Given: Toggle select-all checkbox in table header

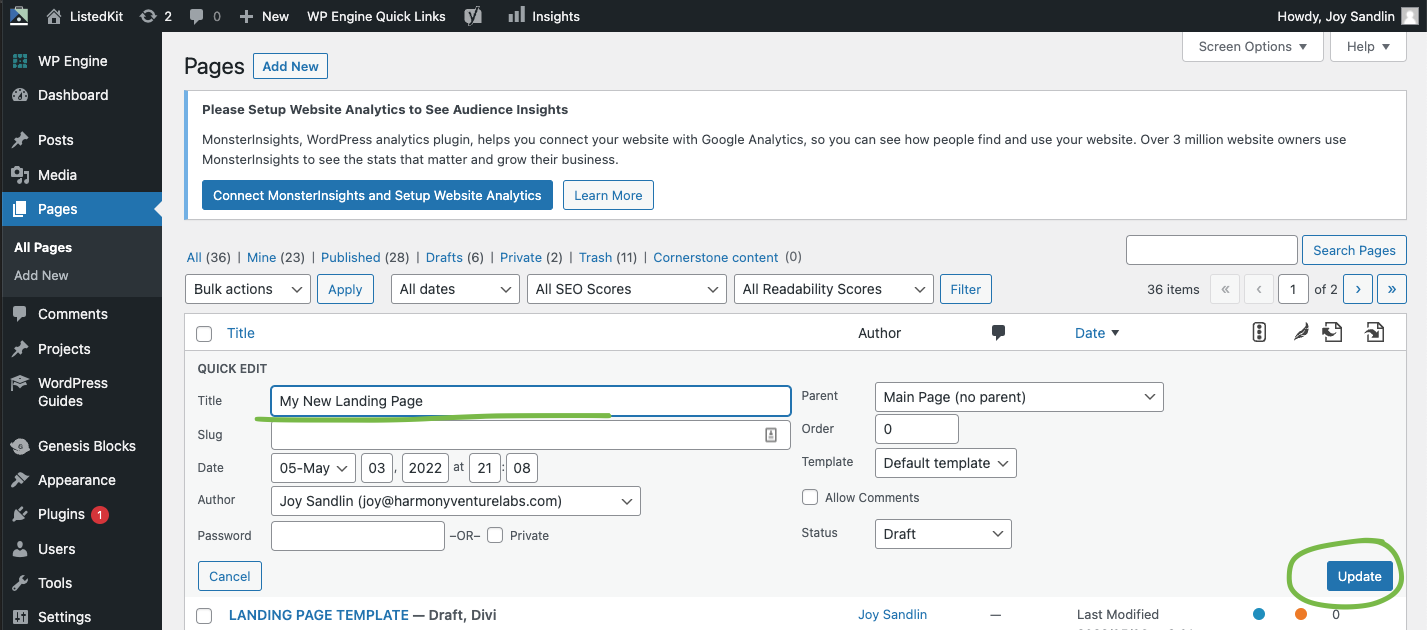Looking at the screenshot, I should [x=204, y=334].
